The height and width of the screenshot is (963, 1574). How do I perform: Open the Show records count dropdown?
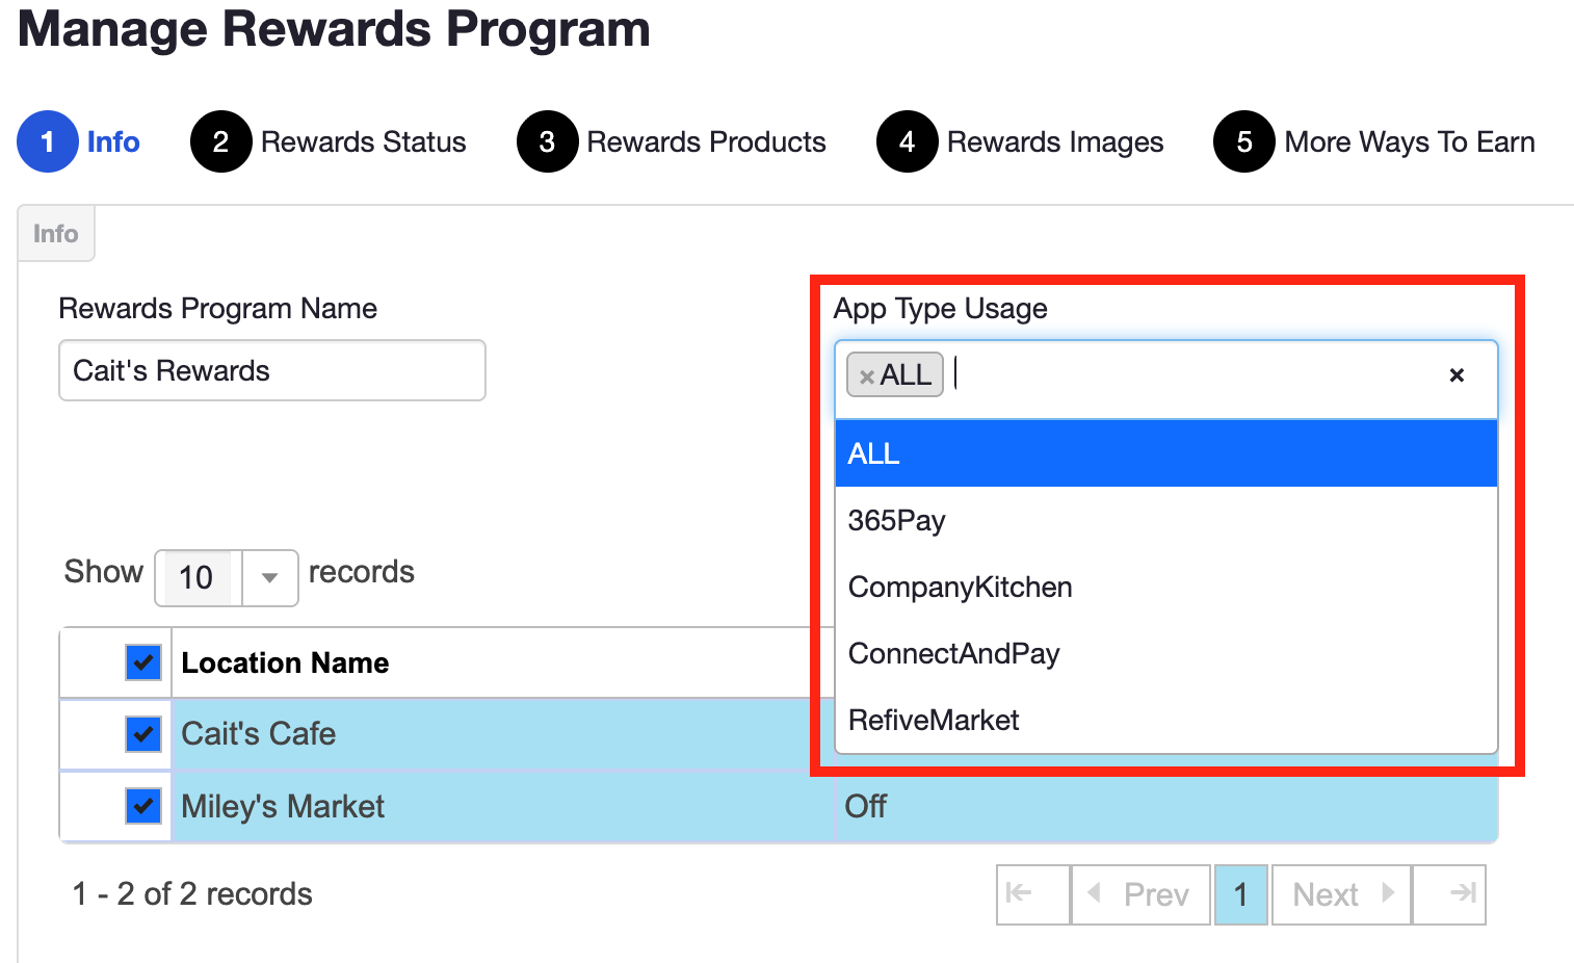click(x=268, y=578)
